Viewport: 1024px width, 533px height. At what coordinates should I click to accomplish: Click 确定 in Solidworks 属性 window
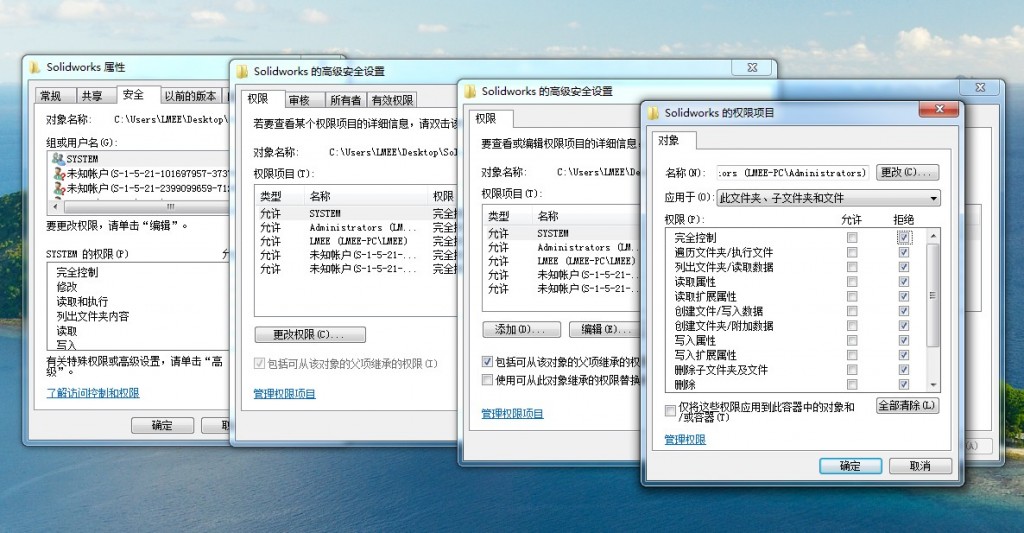pyautogui.click(x=162, y=425)
